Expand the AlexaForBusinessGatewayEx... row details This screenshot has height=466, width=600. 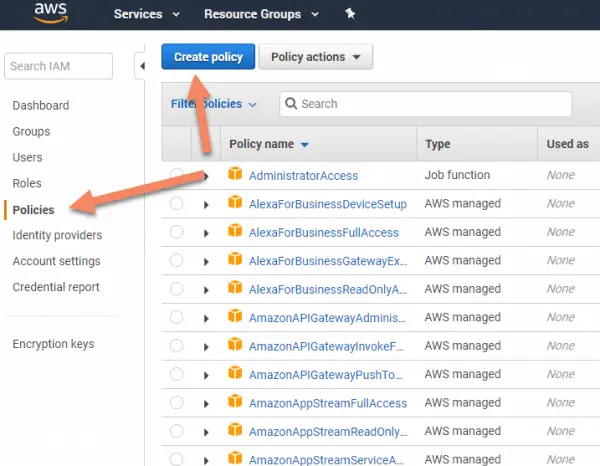pos(206,262)
